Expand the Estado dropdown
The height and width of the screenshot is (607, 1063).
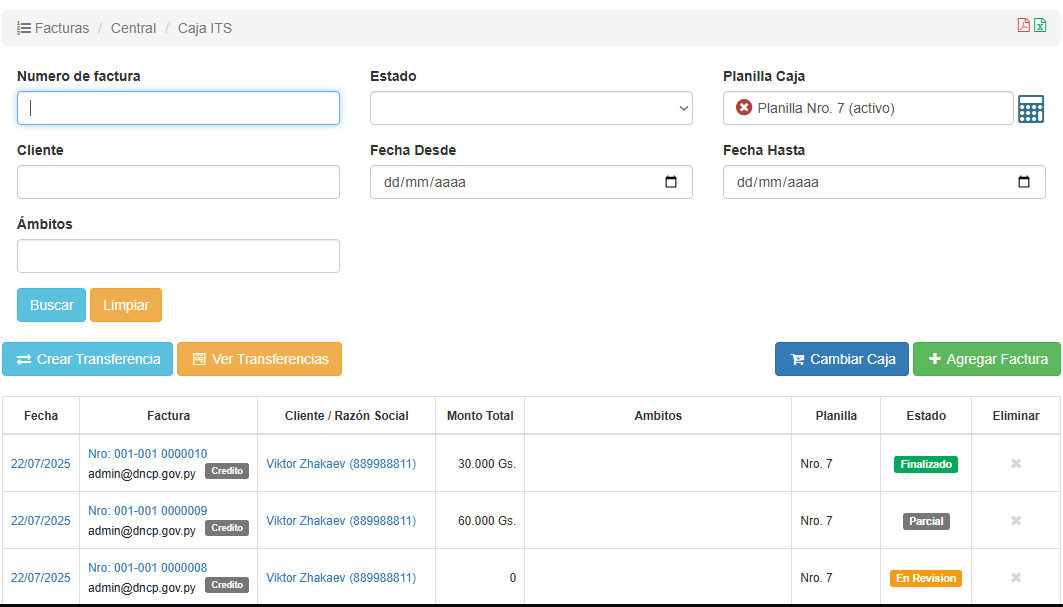point(531,108)
